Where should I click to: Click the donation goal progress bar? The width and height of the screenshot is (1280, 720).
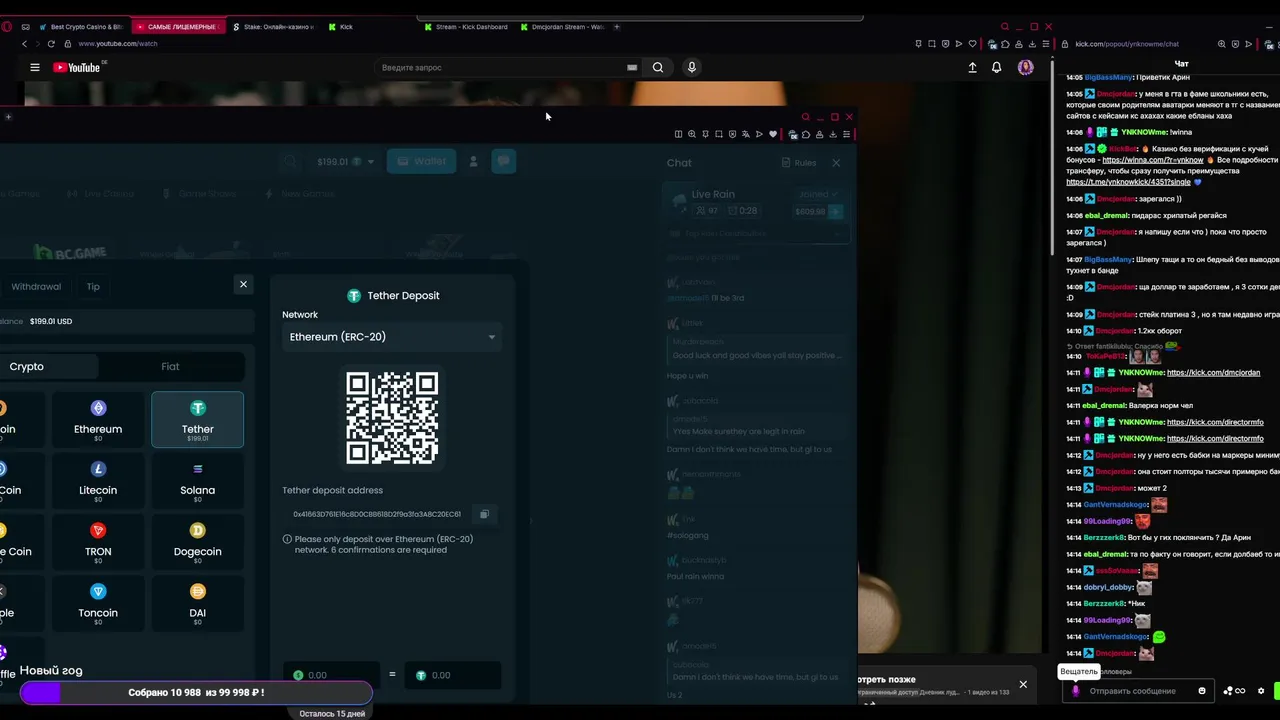tap(196, 692)
